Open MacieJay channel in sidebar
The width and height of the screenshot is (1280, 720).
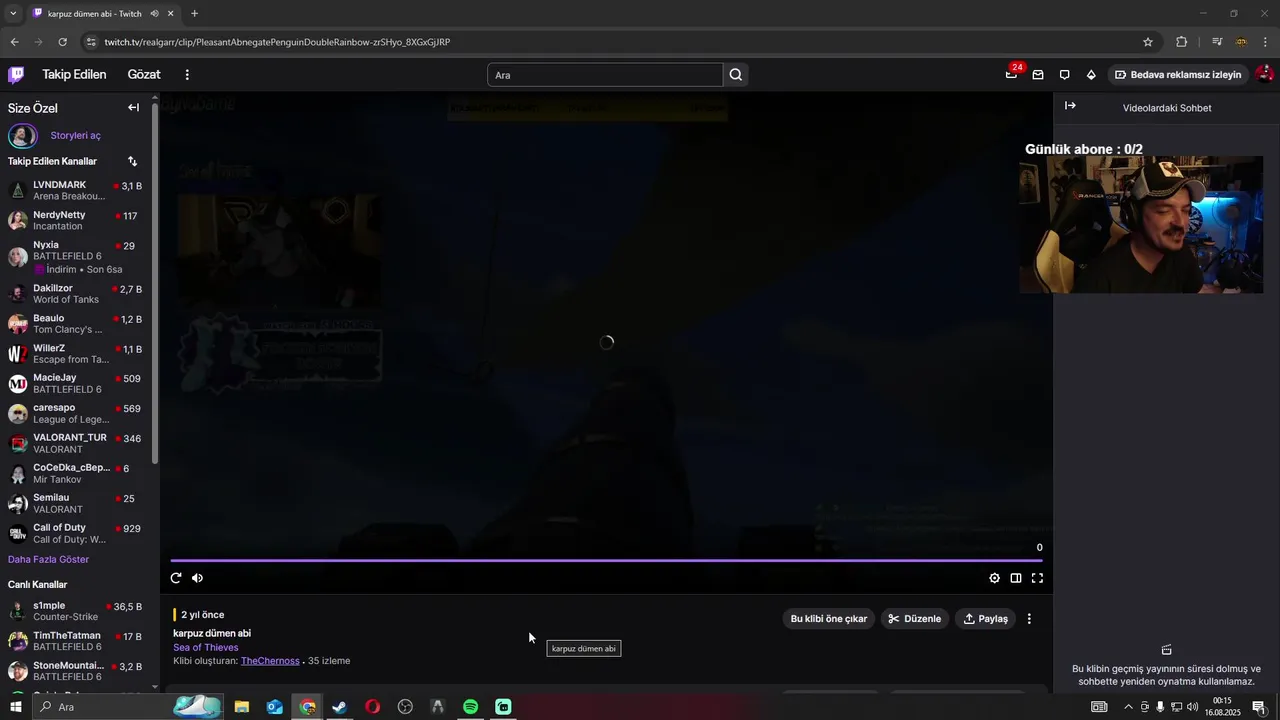pos(76,383)
